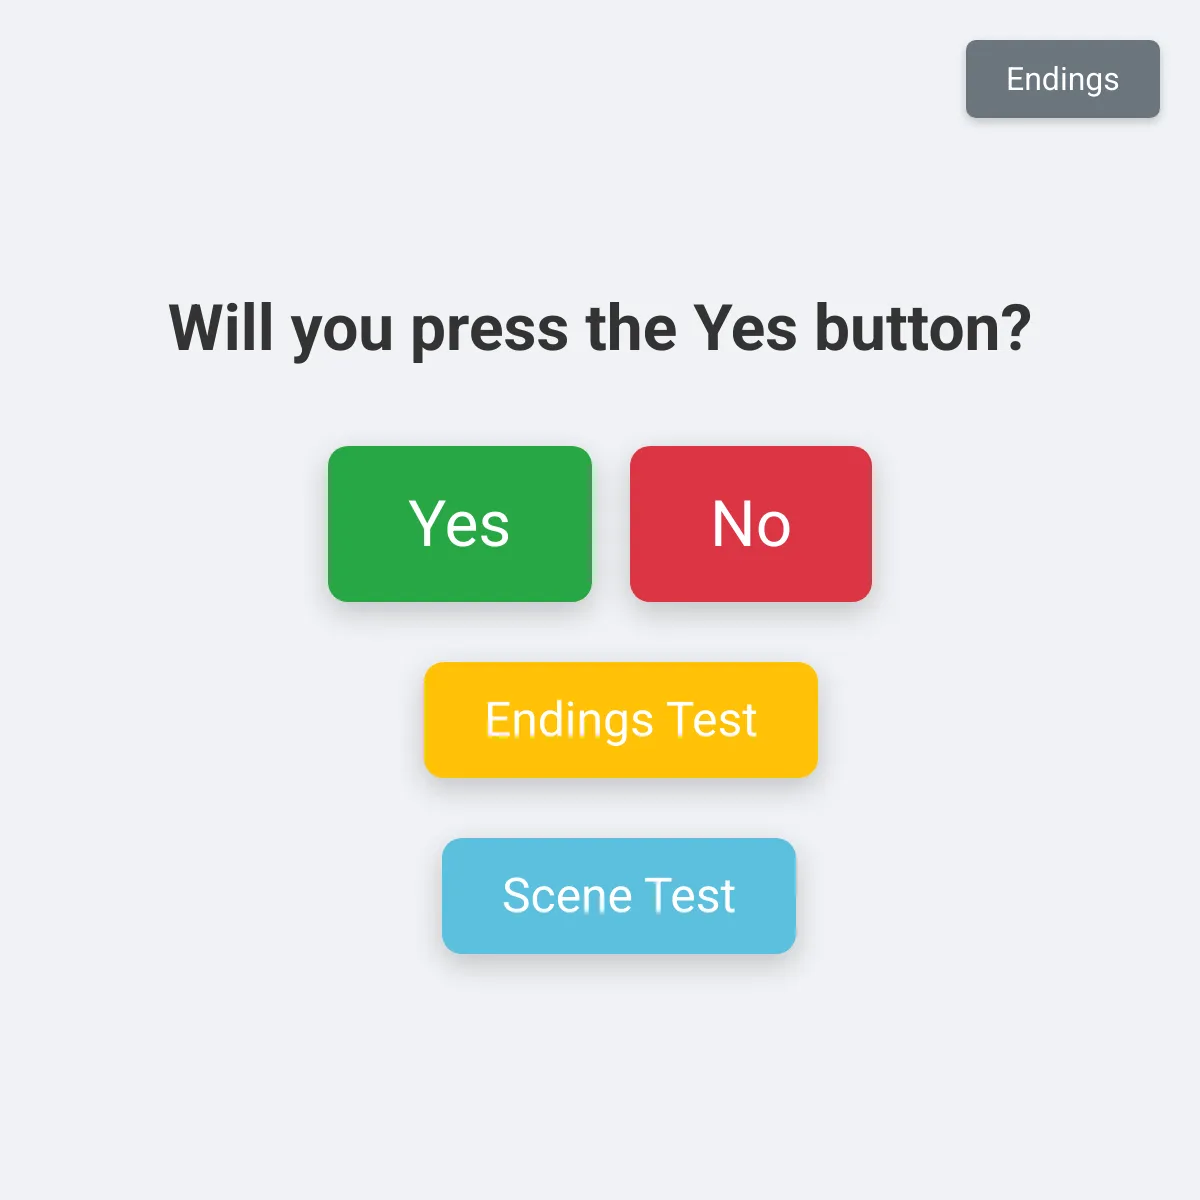Screen dimensions: 1200x1200
Task: Open the gray Endings button
Action: pos(1063,79)
